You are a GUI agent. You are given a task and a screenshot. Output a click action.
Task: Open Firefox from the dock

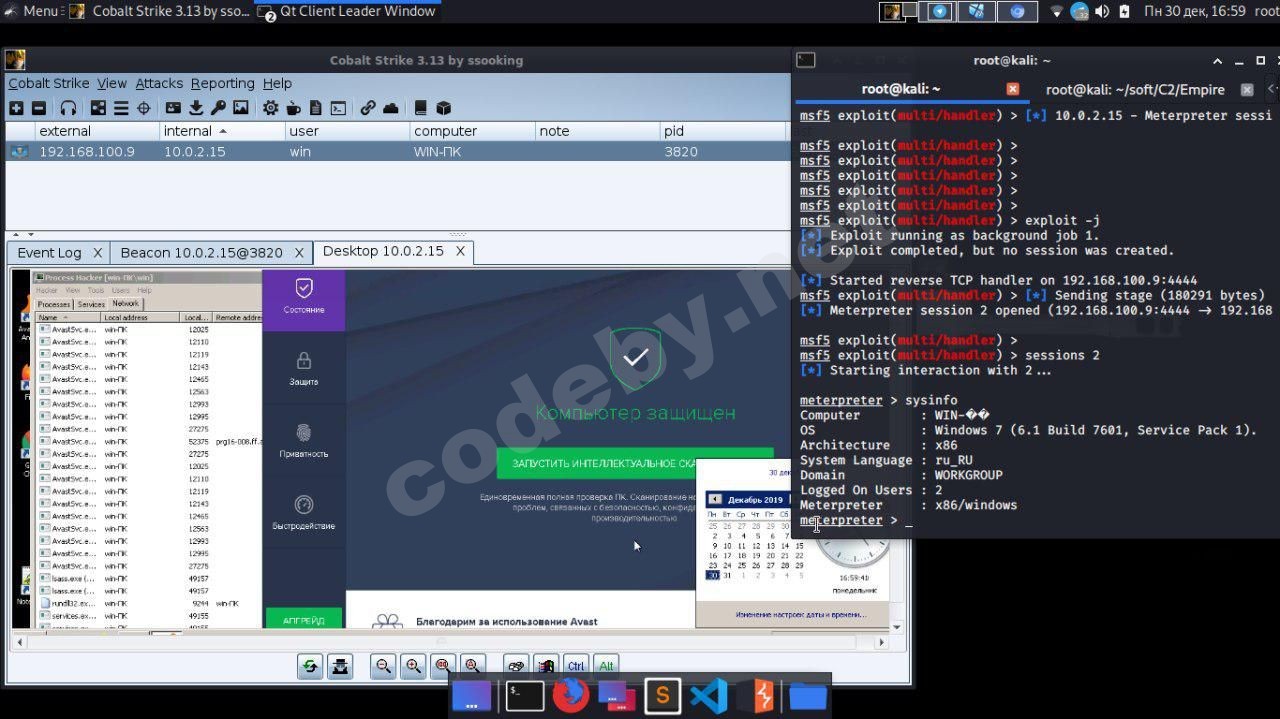coord(571,694)
